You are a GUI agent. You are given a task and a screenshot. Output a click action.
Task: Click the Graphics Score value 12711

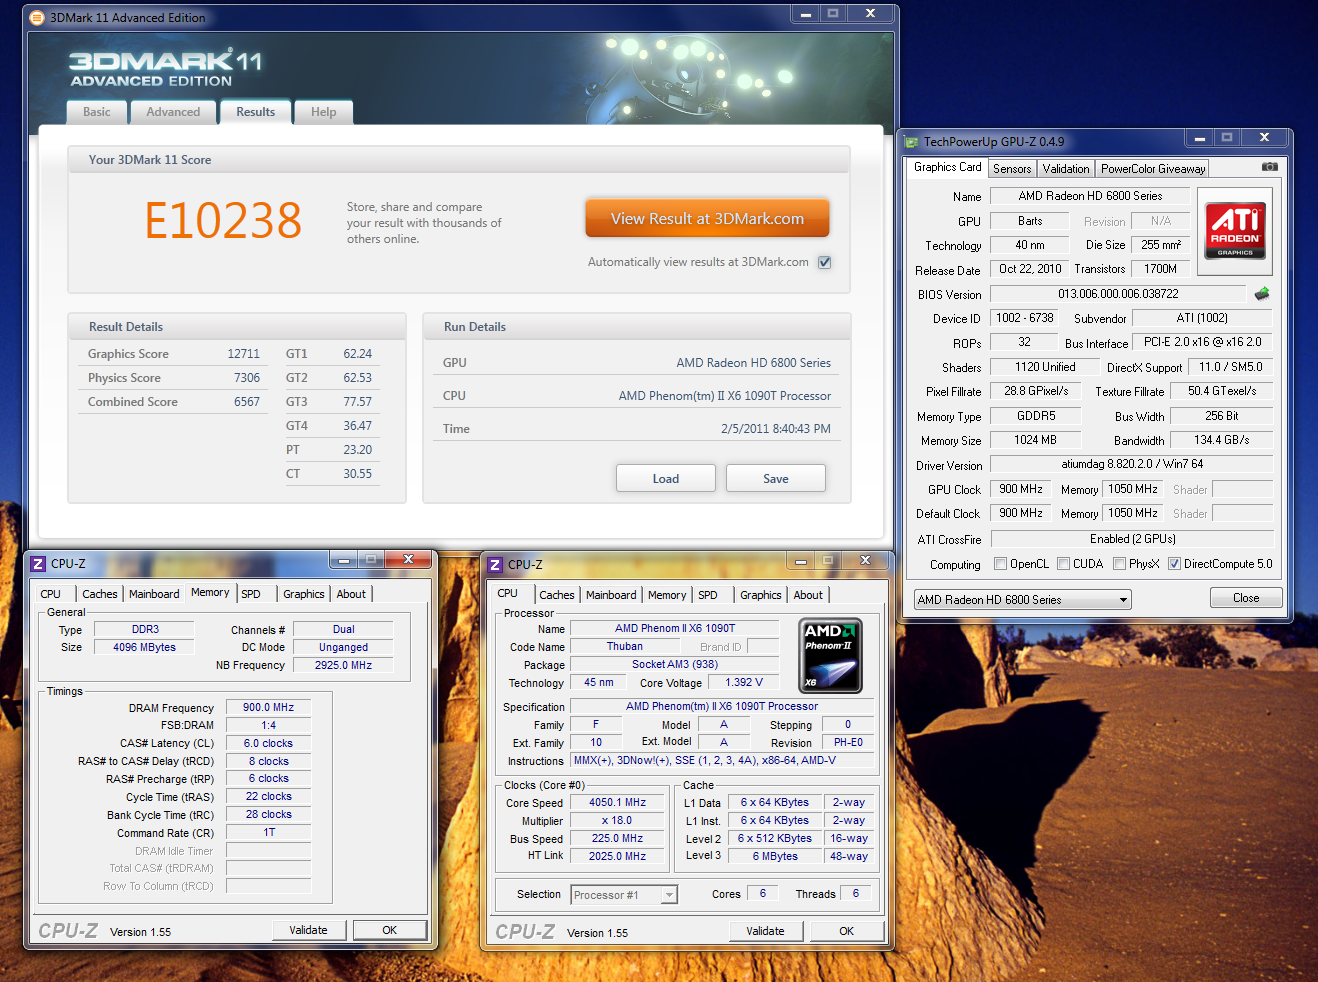(x=243, y=354)
